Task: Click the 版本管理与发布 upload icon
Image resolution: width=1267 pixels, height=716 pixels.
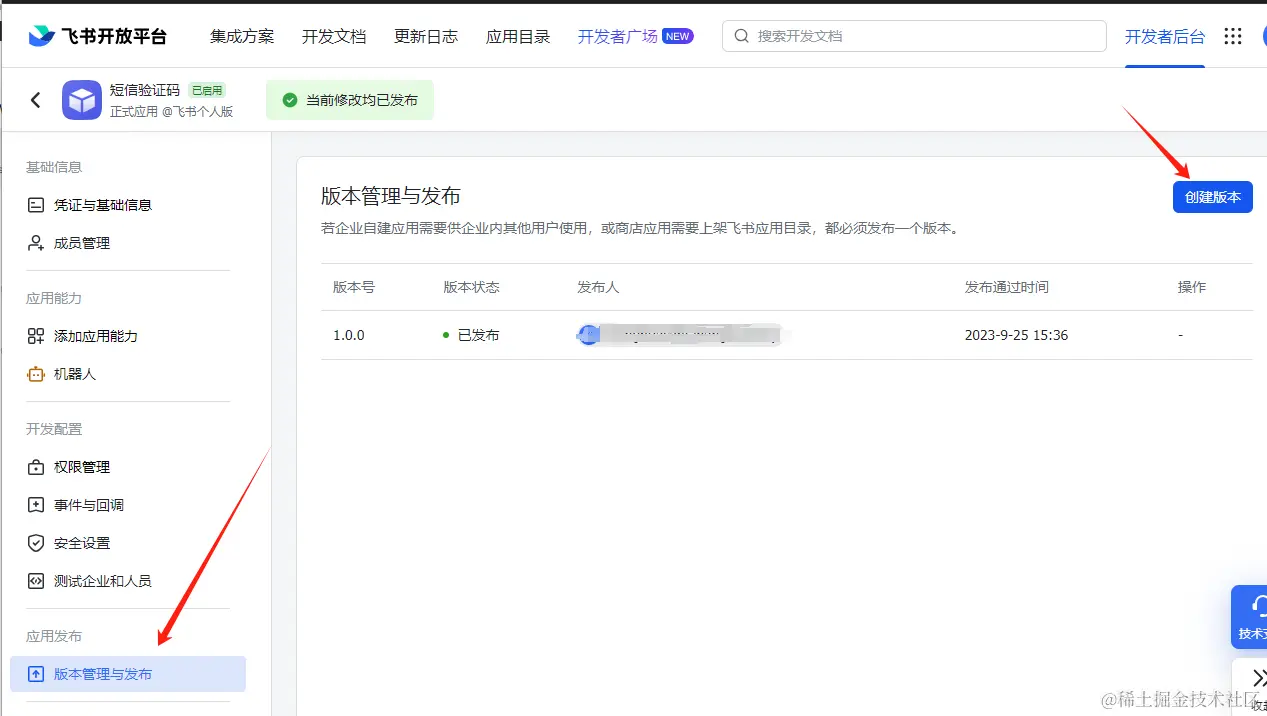Action: 36,674
